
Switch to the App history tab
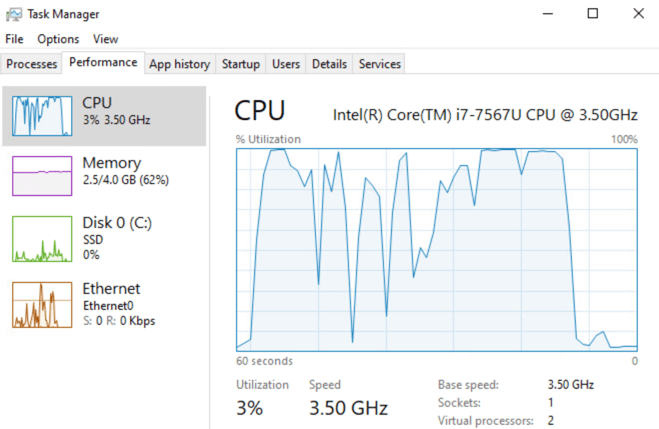[179, 64]
